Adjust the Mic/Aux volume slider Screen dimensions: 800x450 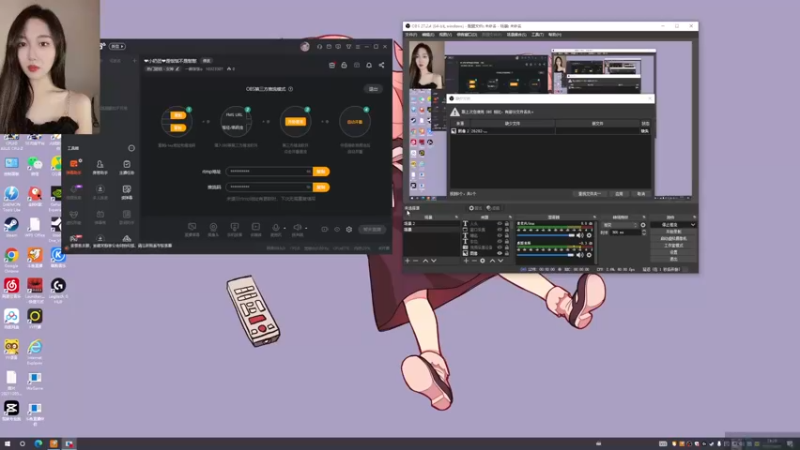545,235
